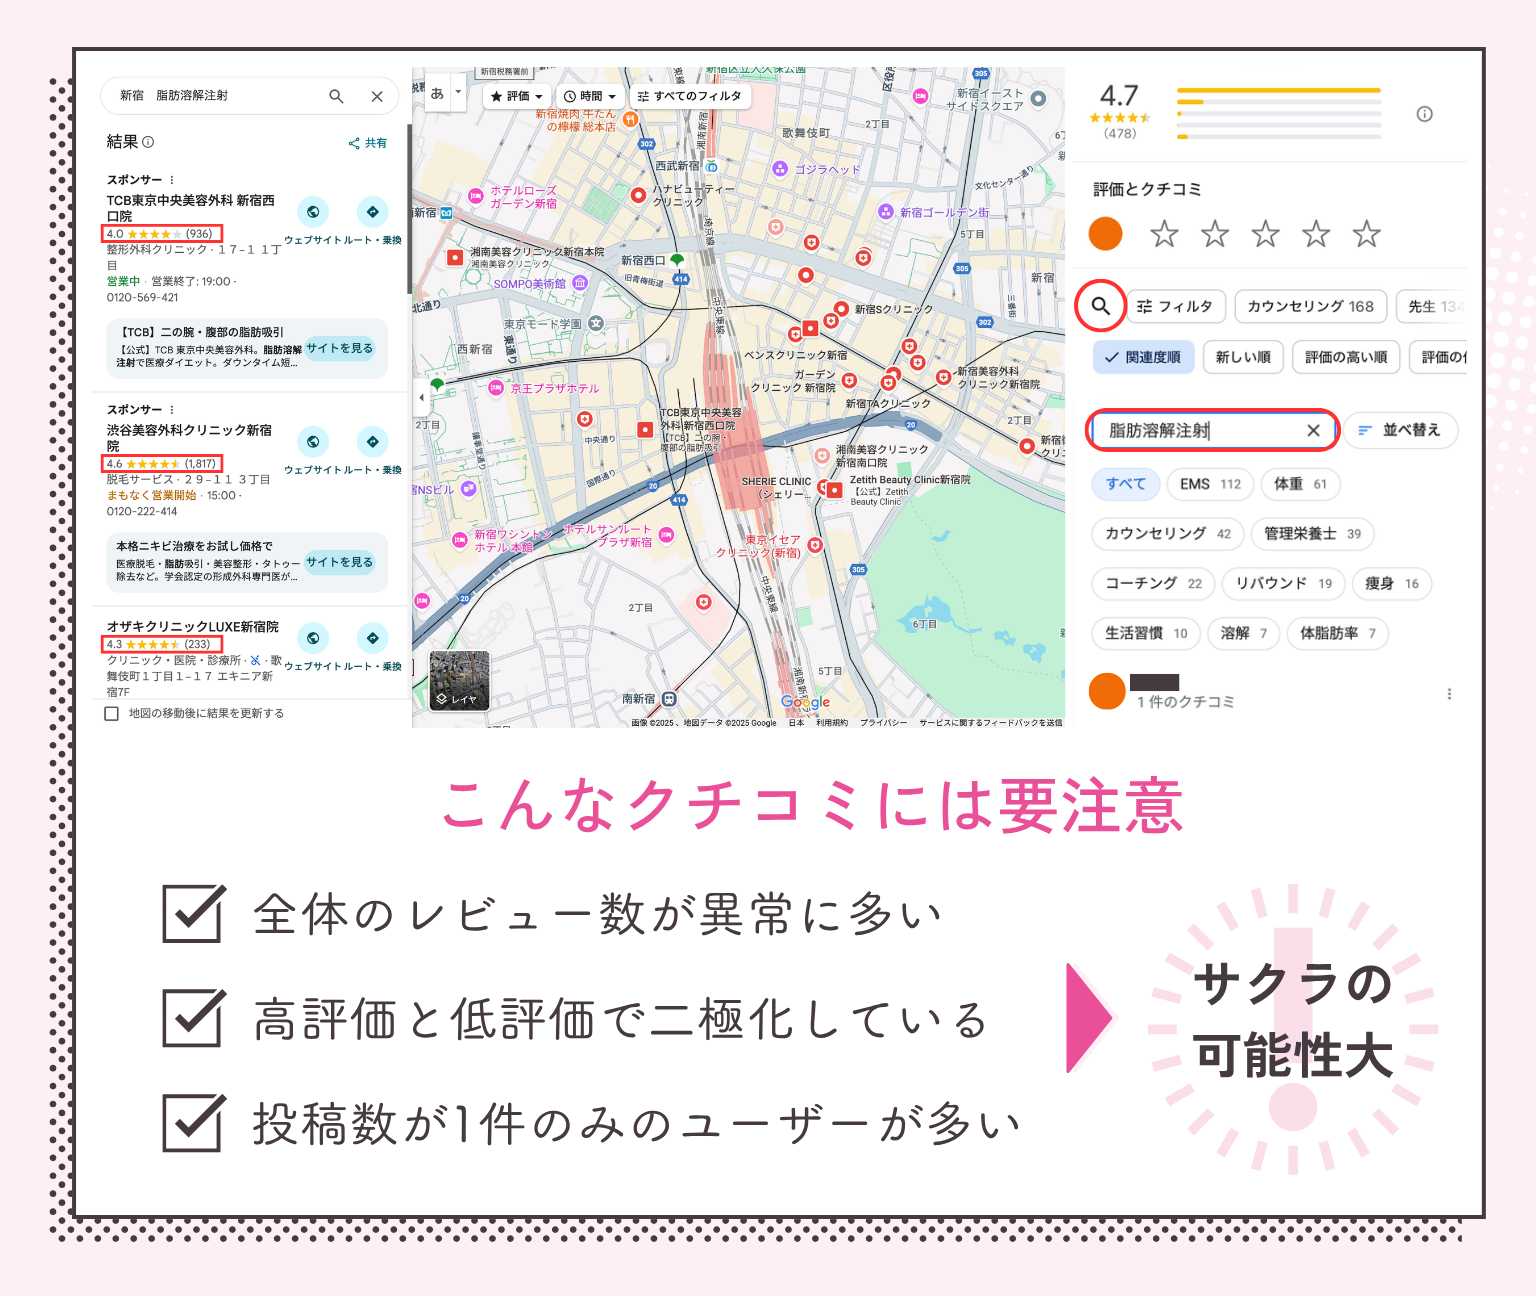
Task: Select the カウンセリング 168 topic chip
Action: [1310, 306]
